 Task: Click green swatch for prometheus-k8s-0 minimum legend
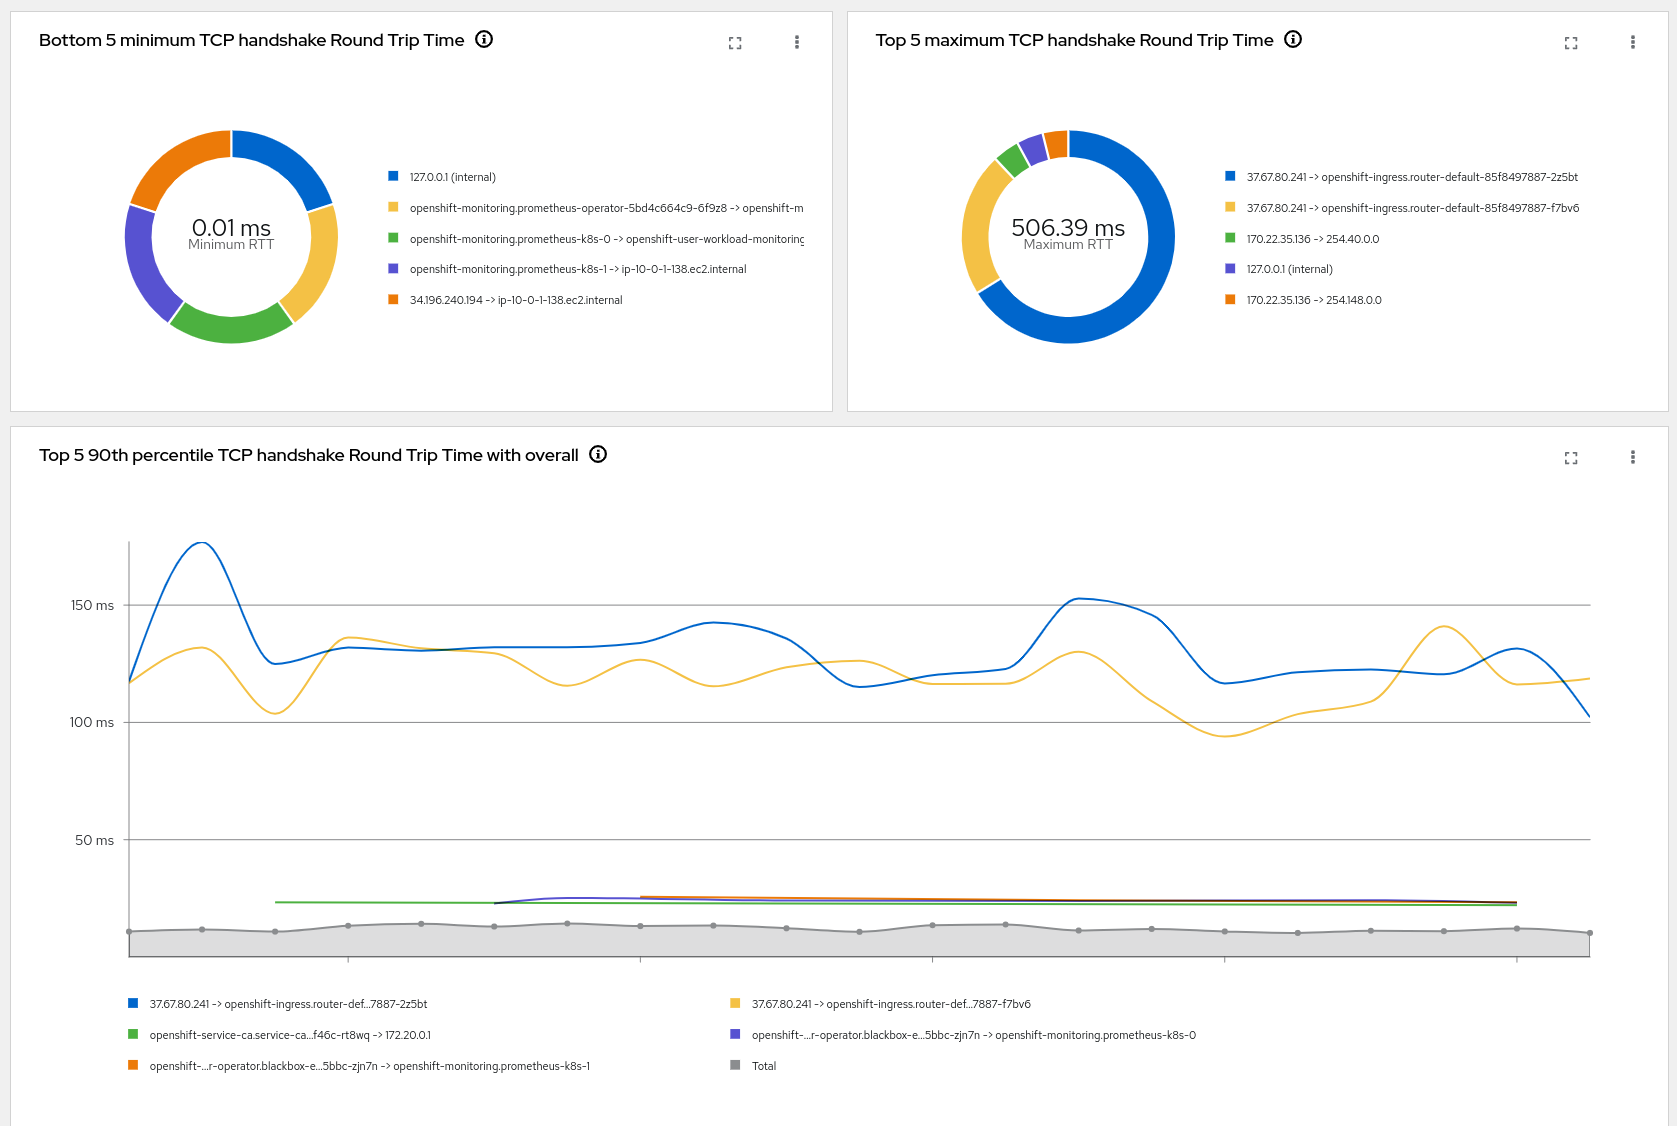393,238
